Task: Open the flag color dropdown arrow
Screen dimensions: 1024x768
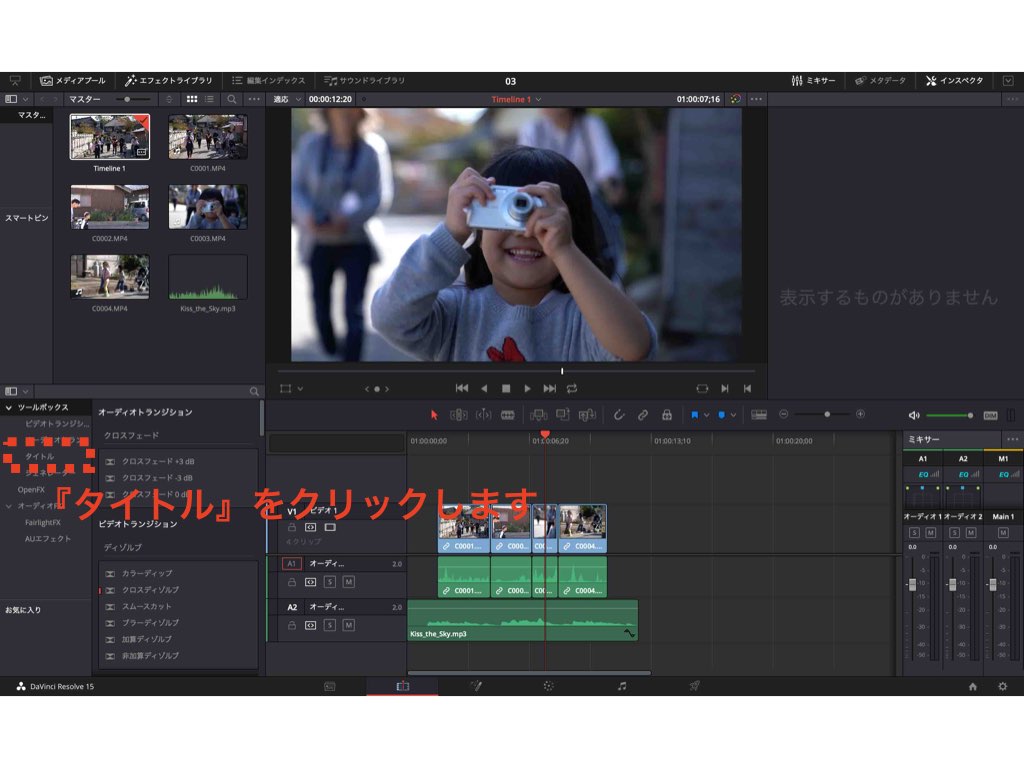Action: 707,415
